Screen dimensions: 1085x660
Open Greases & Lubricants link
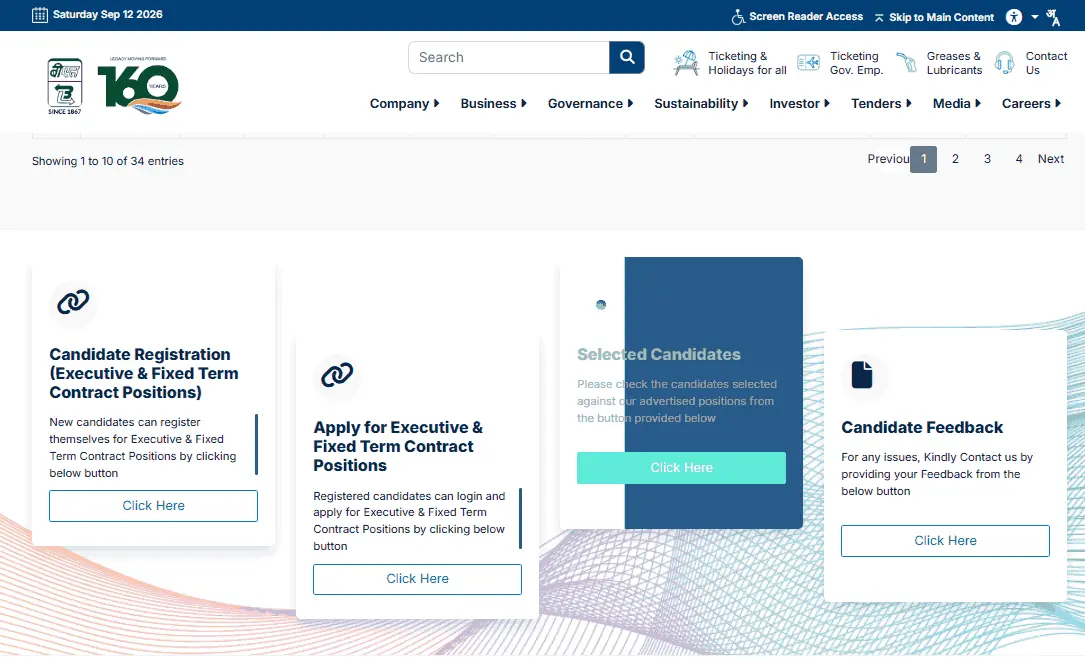954,63
